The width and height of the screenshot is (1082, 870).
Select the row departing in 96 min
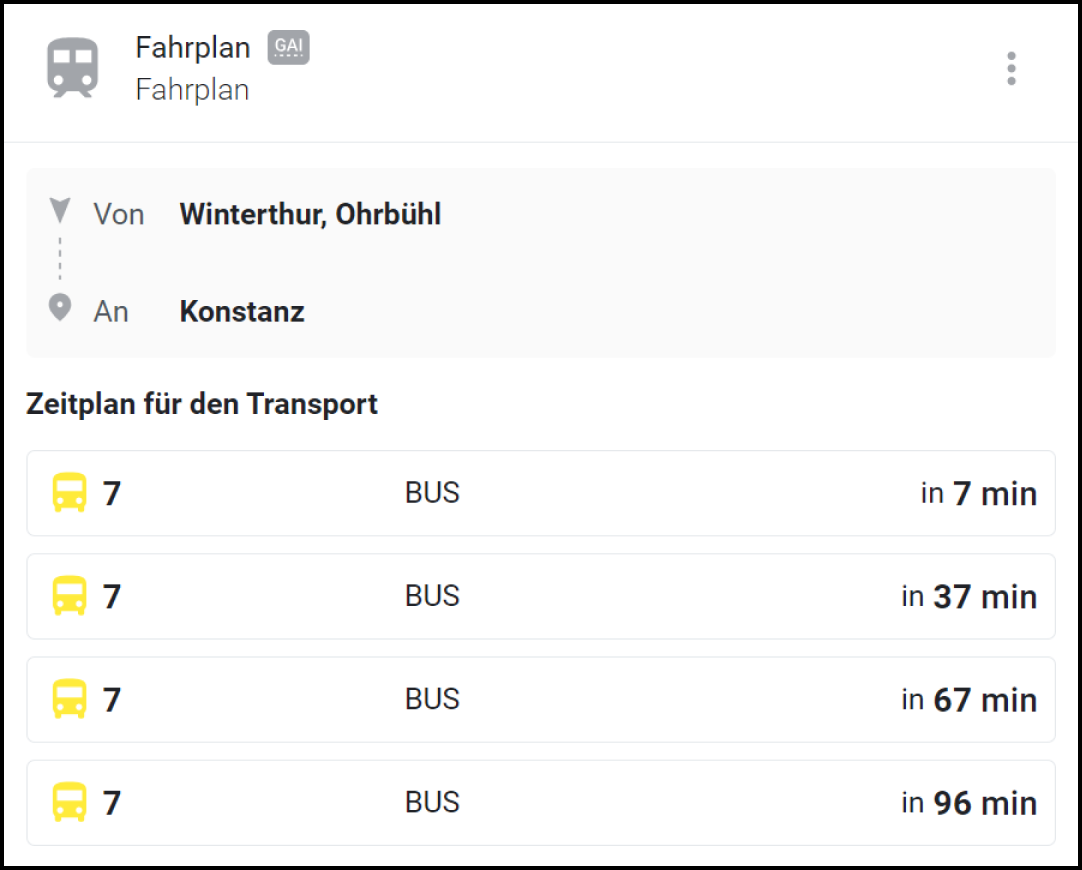(540, 802)
